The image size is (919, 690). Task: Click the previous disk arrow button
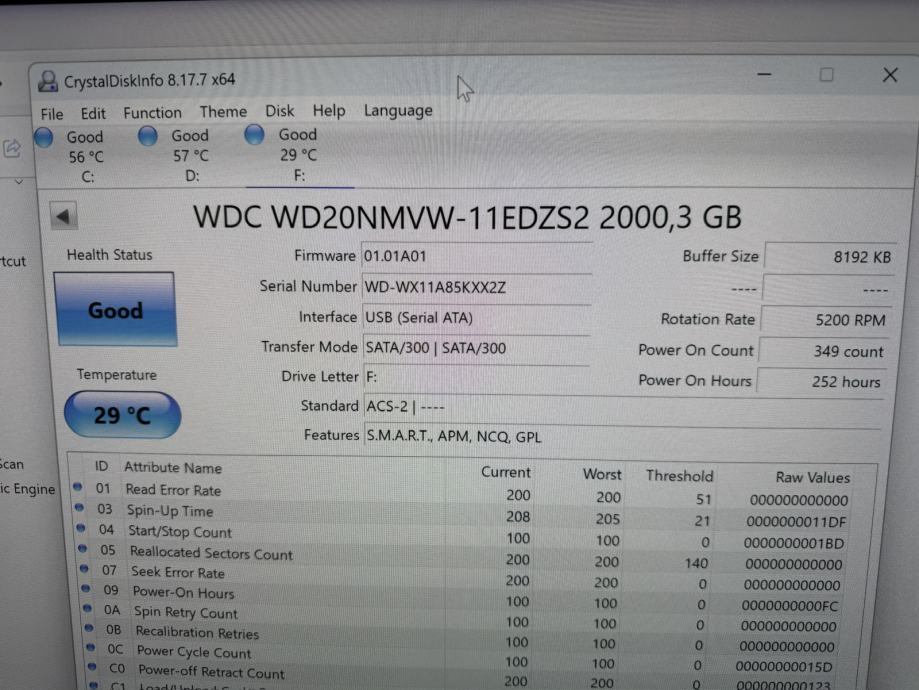(x=64, y=216)
